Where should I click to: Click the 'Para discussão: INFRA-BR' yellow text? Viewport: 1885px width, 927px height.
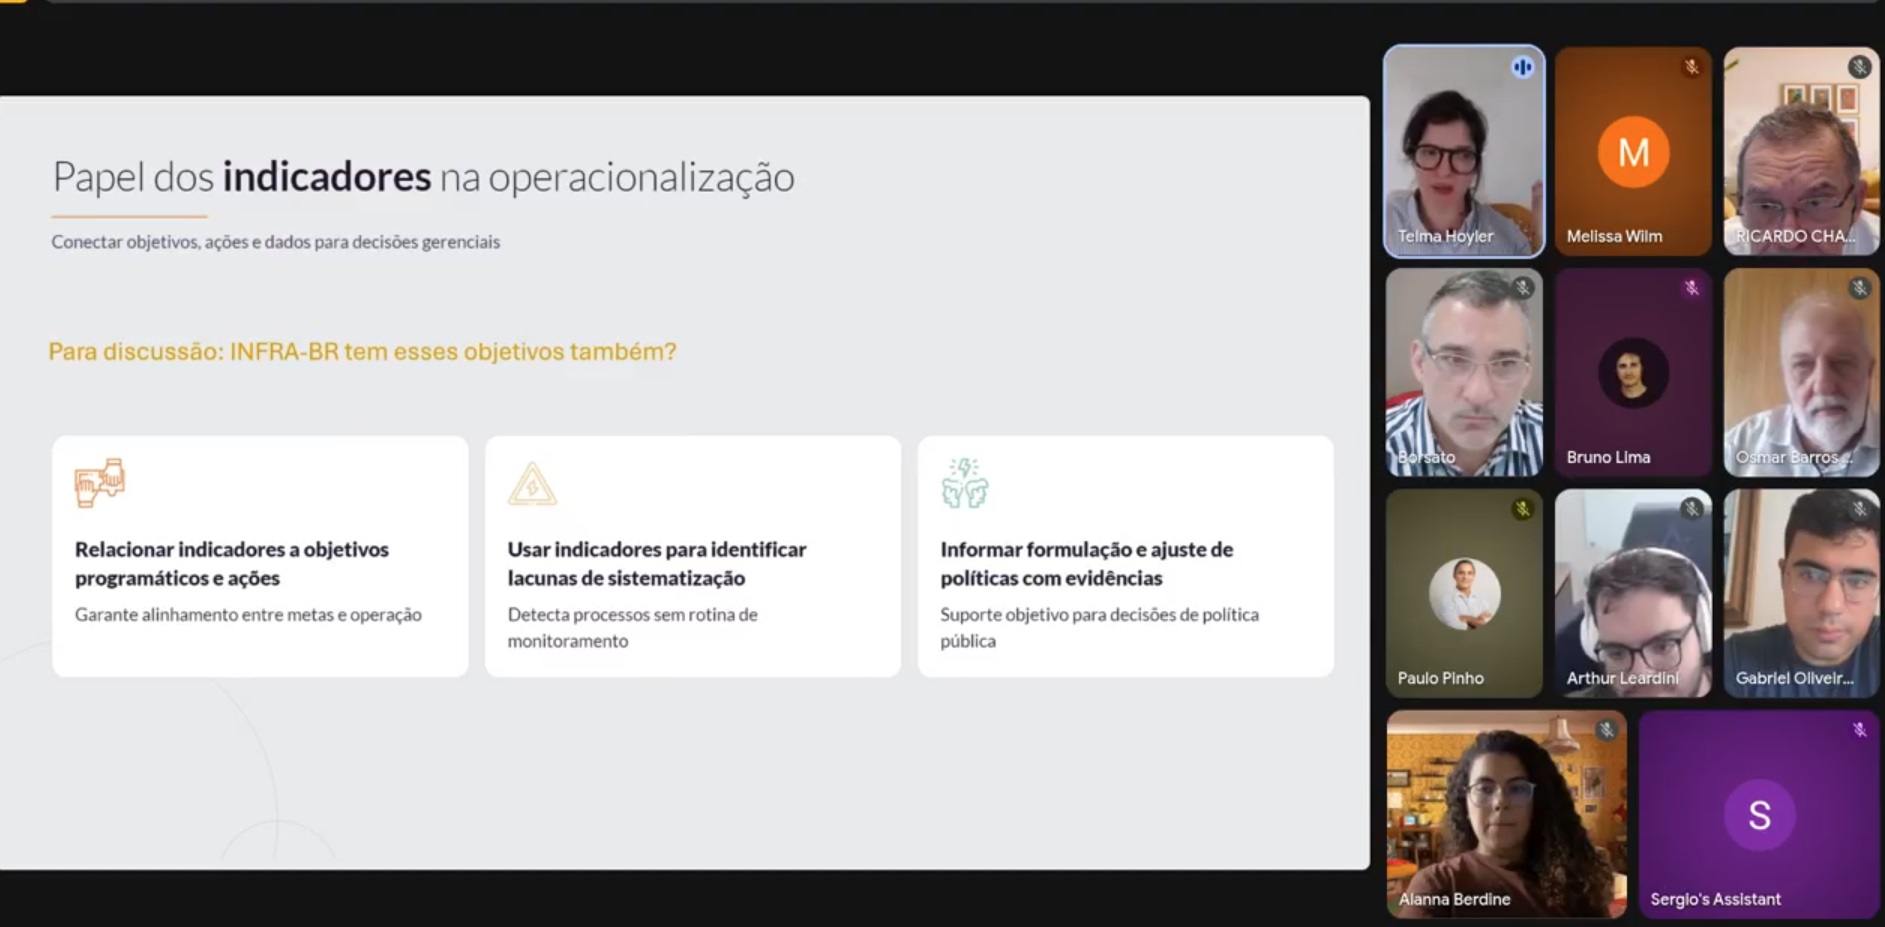pos(363,351)
